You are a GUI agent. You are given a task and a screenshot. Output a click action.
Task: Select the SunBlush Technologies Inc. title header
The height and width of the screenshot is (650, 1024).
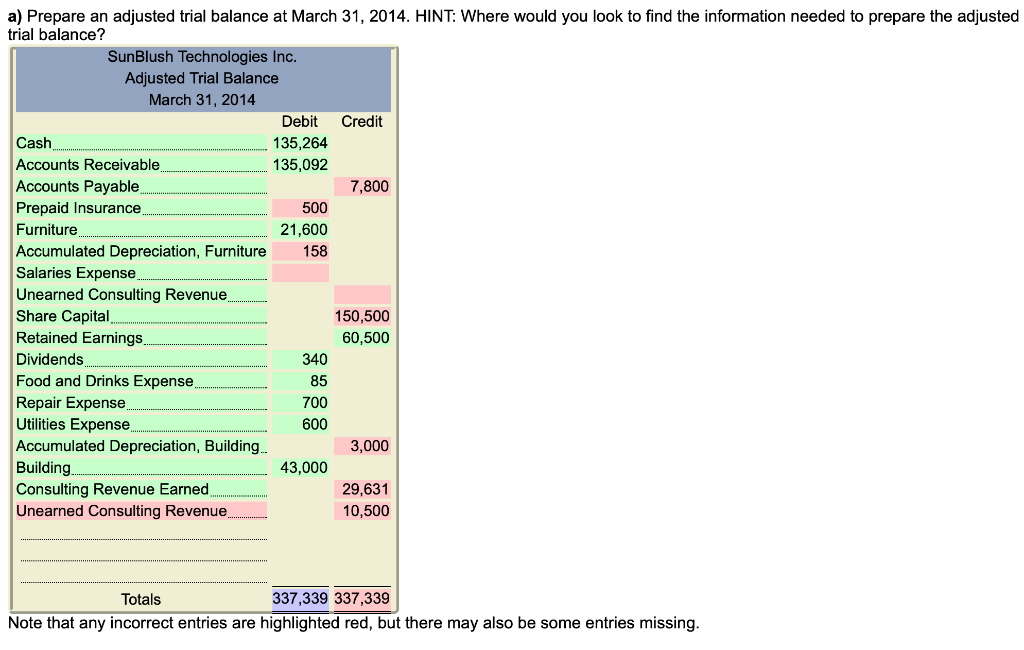pyautogui.click(x=202, y=57)
